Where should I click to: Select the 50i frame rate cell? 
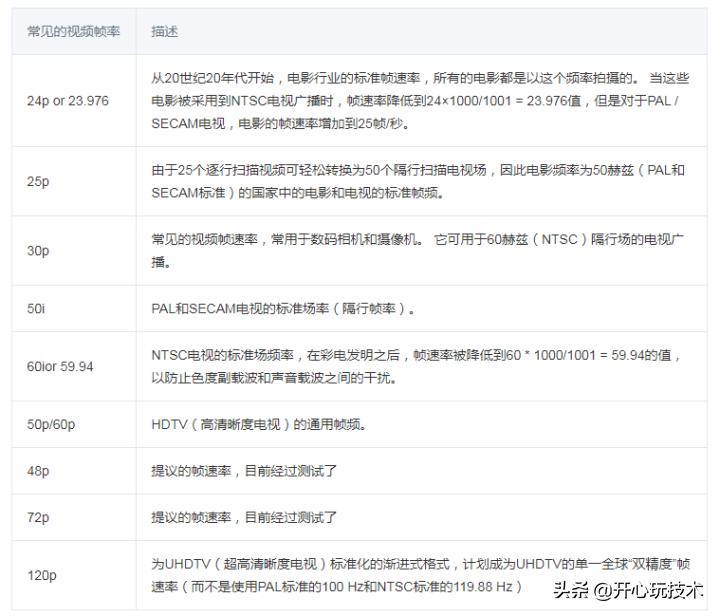pyautogui.click(x=73, y=308)
